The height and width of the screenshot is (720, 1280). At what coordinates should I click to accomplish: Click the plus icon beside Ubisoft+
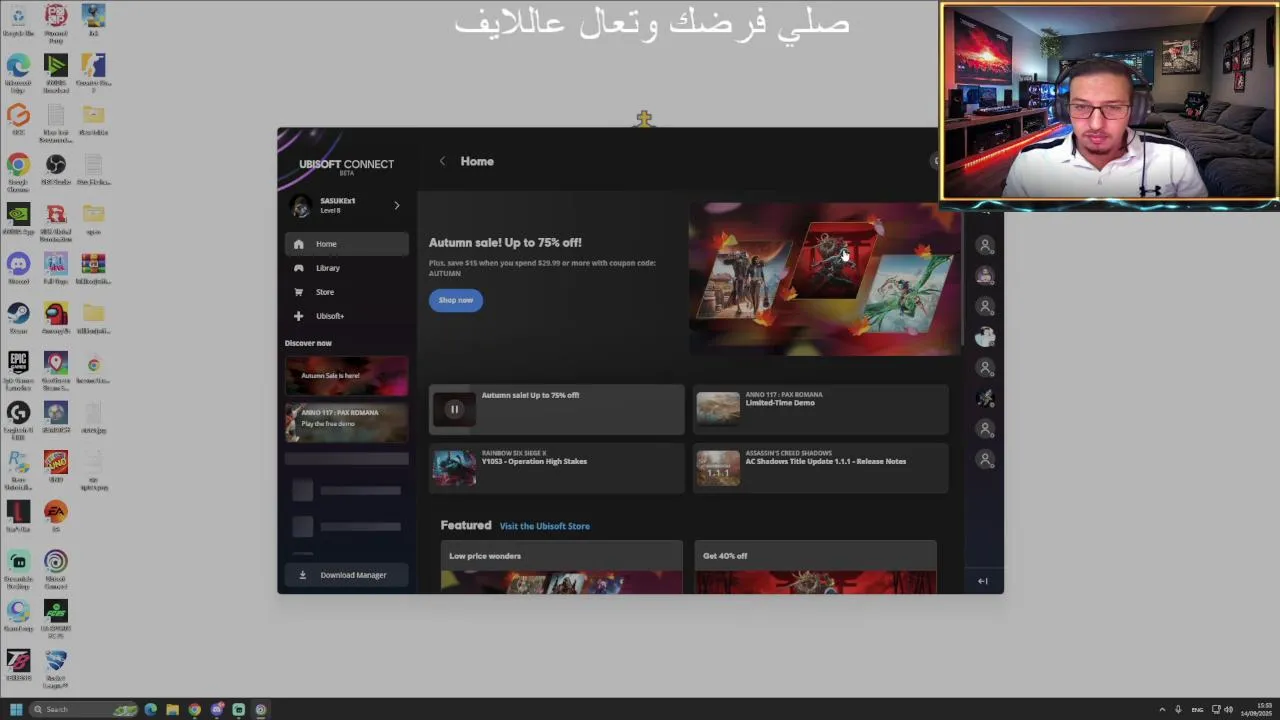point(298,316)
